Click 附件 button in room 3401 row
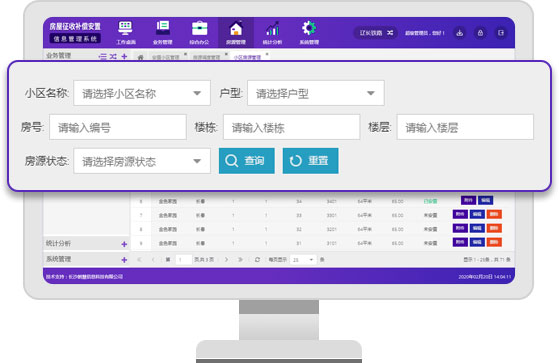 [x=468, y=200]
